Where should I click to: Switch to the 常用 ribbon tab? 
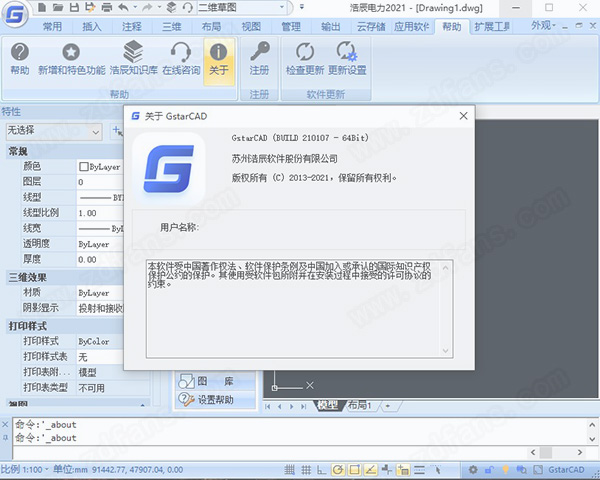pos(52,26)
